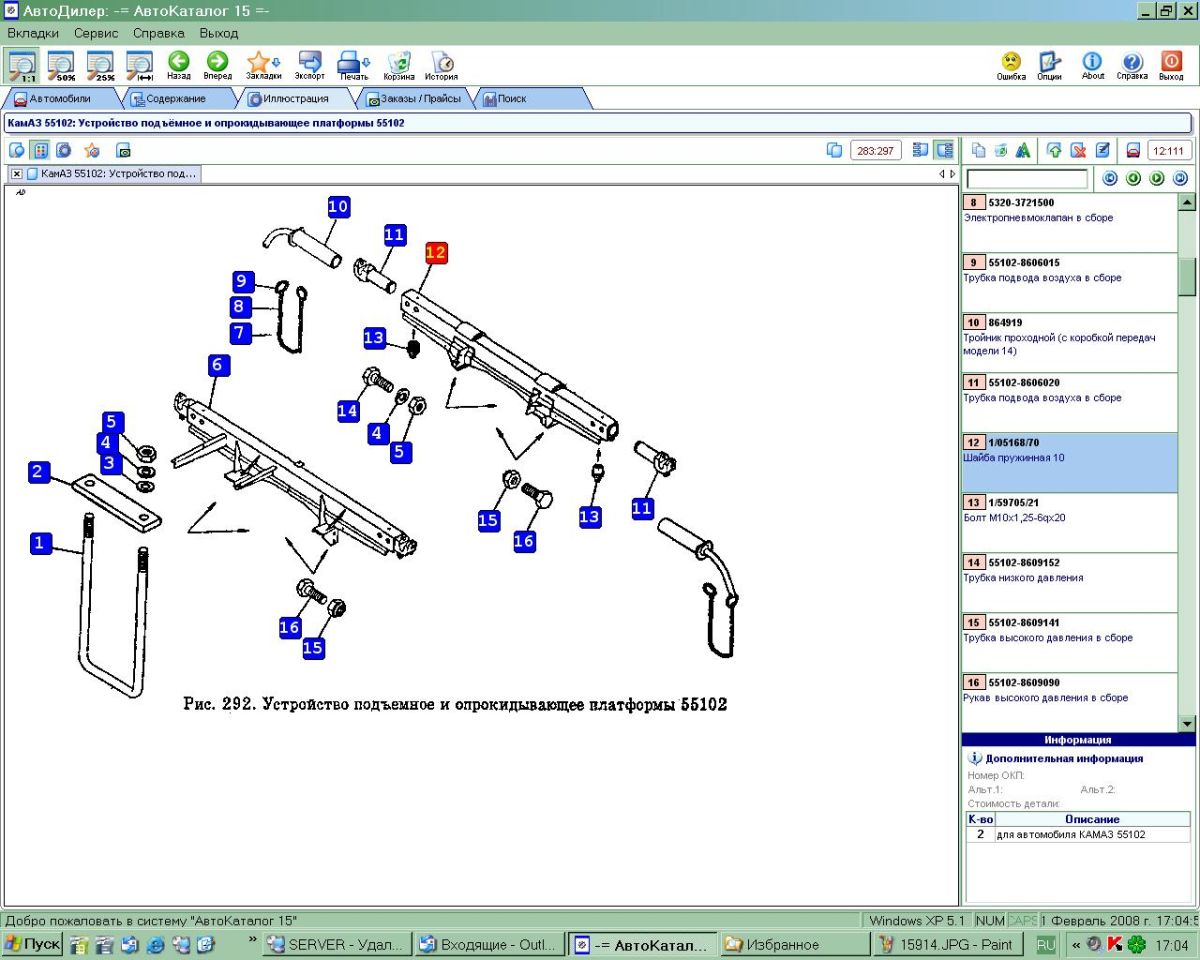
Task: Click callout 14 on the diagram
Action: (x=347, y=410)
